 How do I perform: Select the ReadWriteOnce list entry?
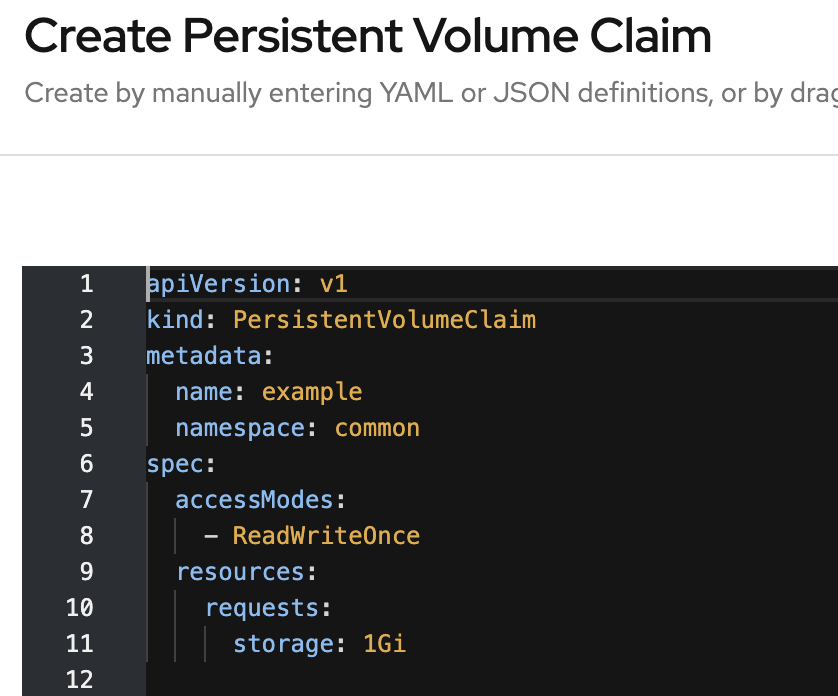[x=326, y=535]
